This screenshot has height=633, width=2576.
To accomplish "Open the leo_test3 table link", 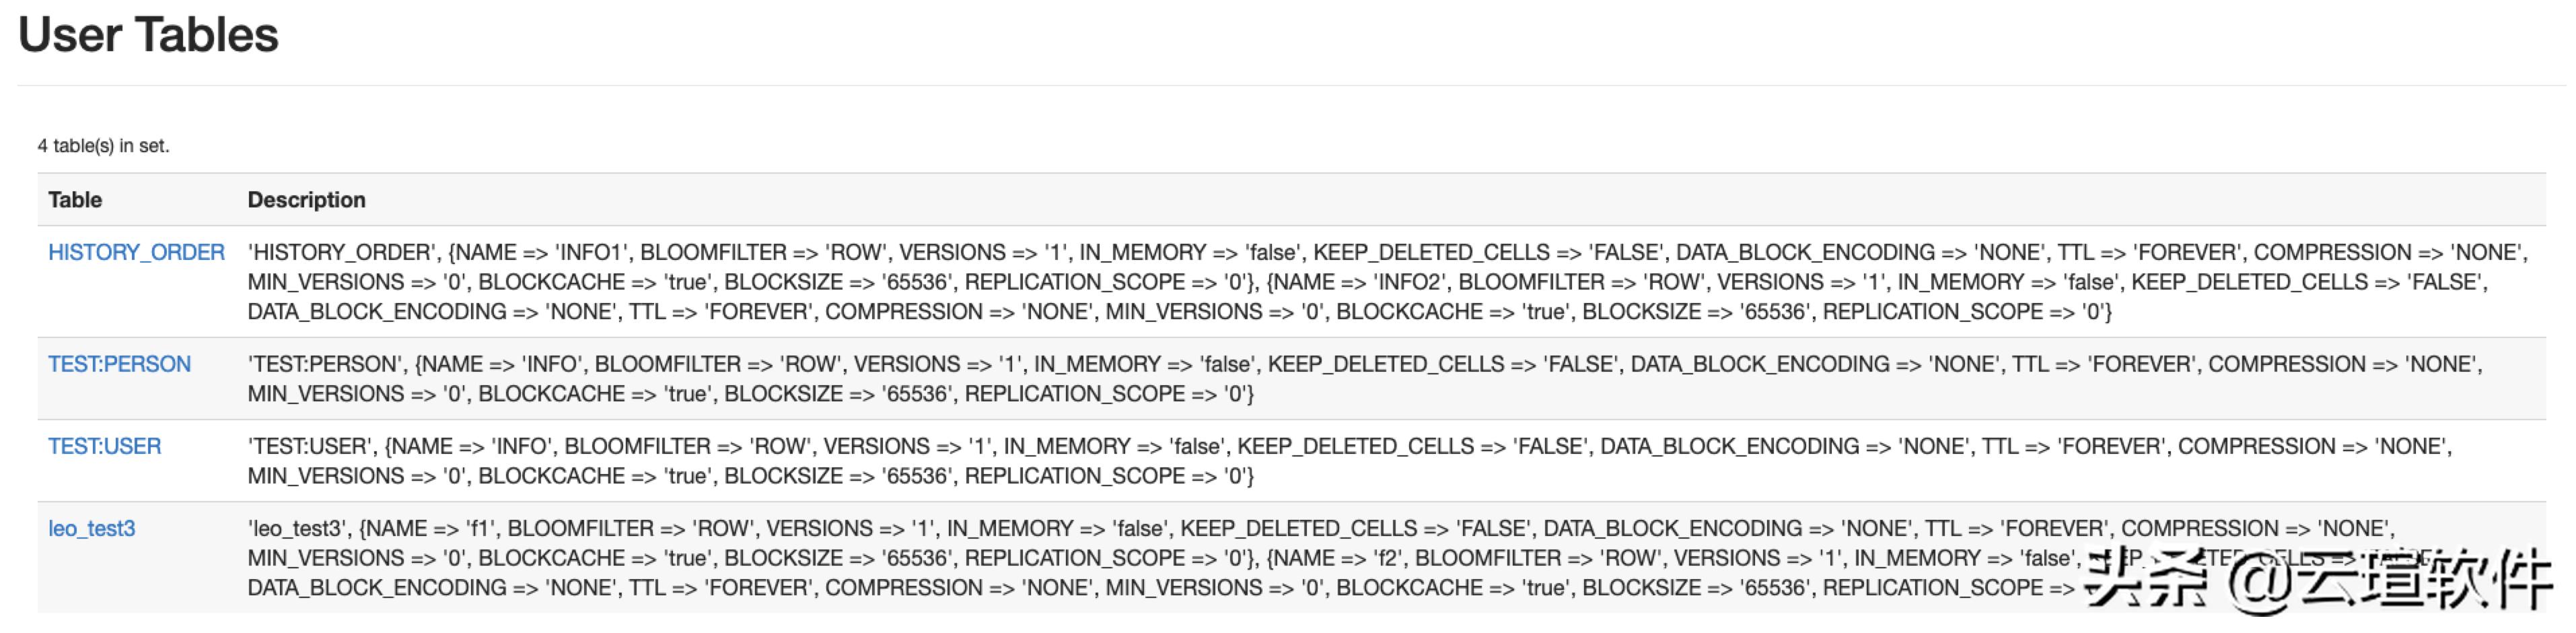I will point(91,528).
